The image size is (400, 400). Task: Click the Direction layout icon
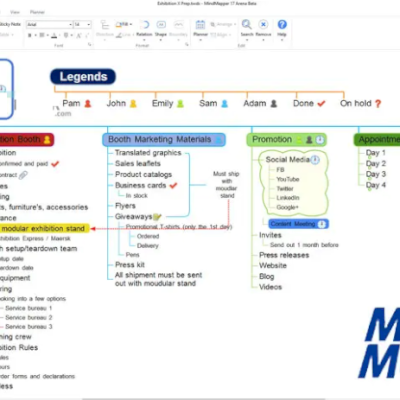tap(105, 25)
